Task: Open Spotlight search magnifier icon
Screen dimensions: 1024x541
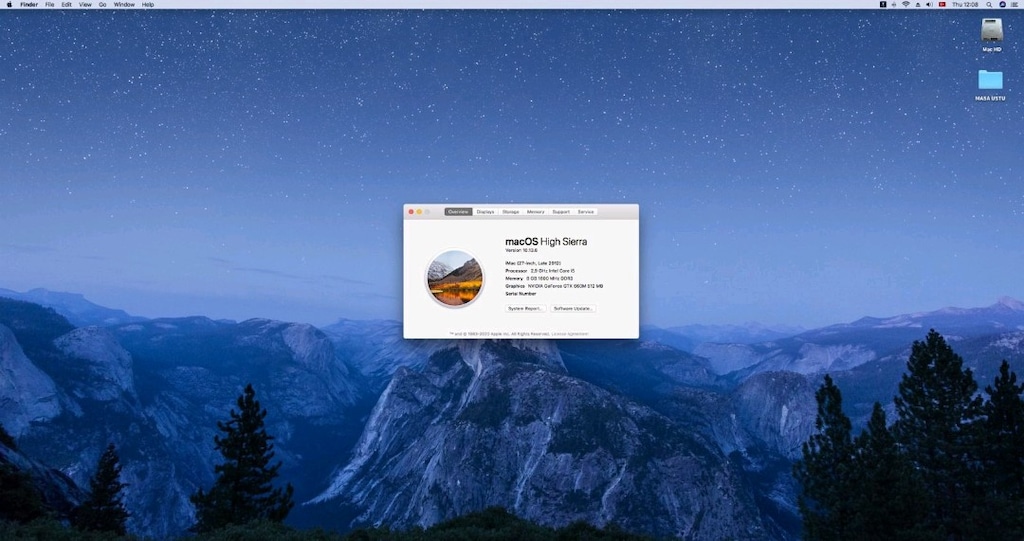Action: coord(989,5)
